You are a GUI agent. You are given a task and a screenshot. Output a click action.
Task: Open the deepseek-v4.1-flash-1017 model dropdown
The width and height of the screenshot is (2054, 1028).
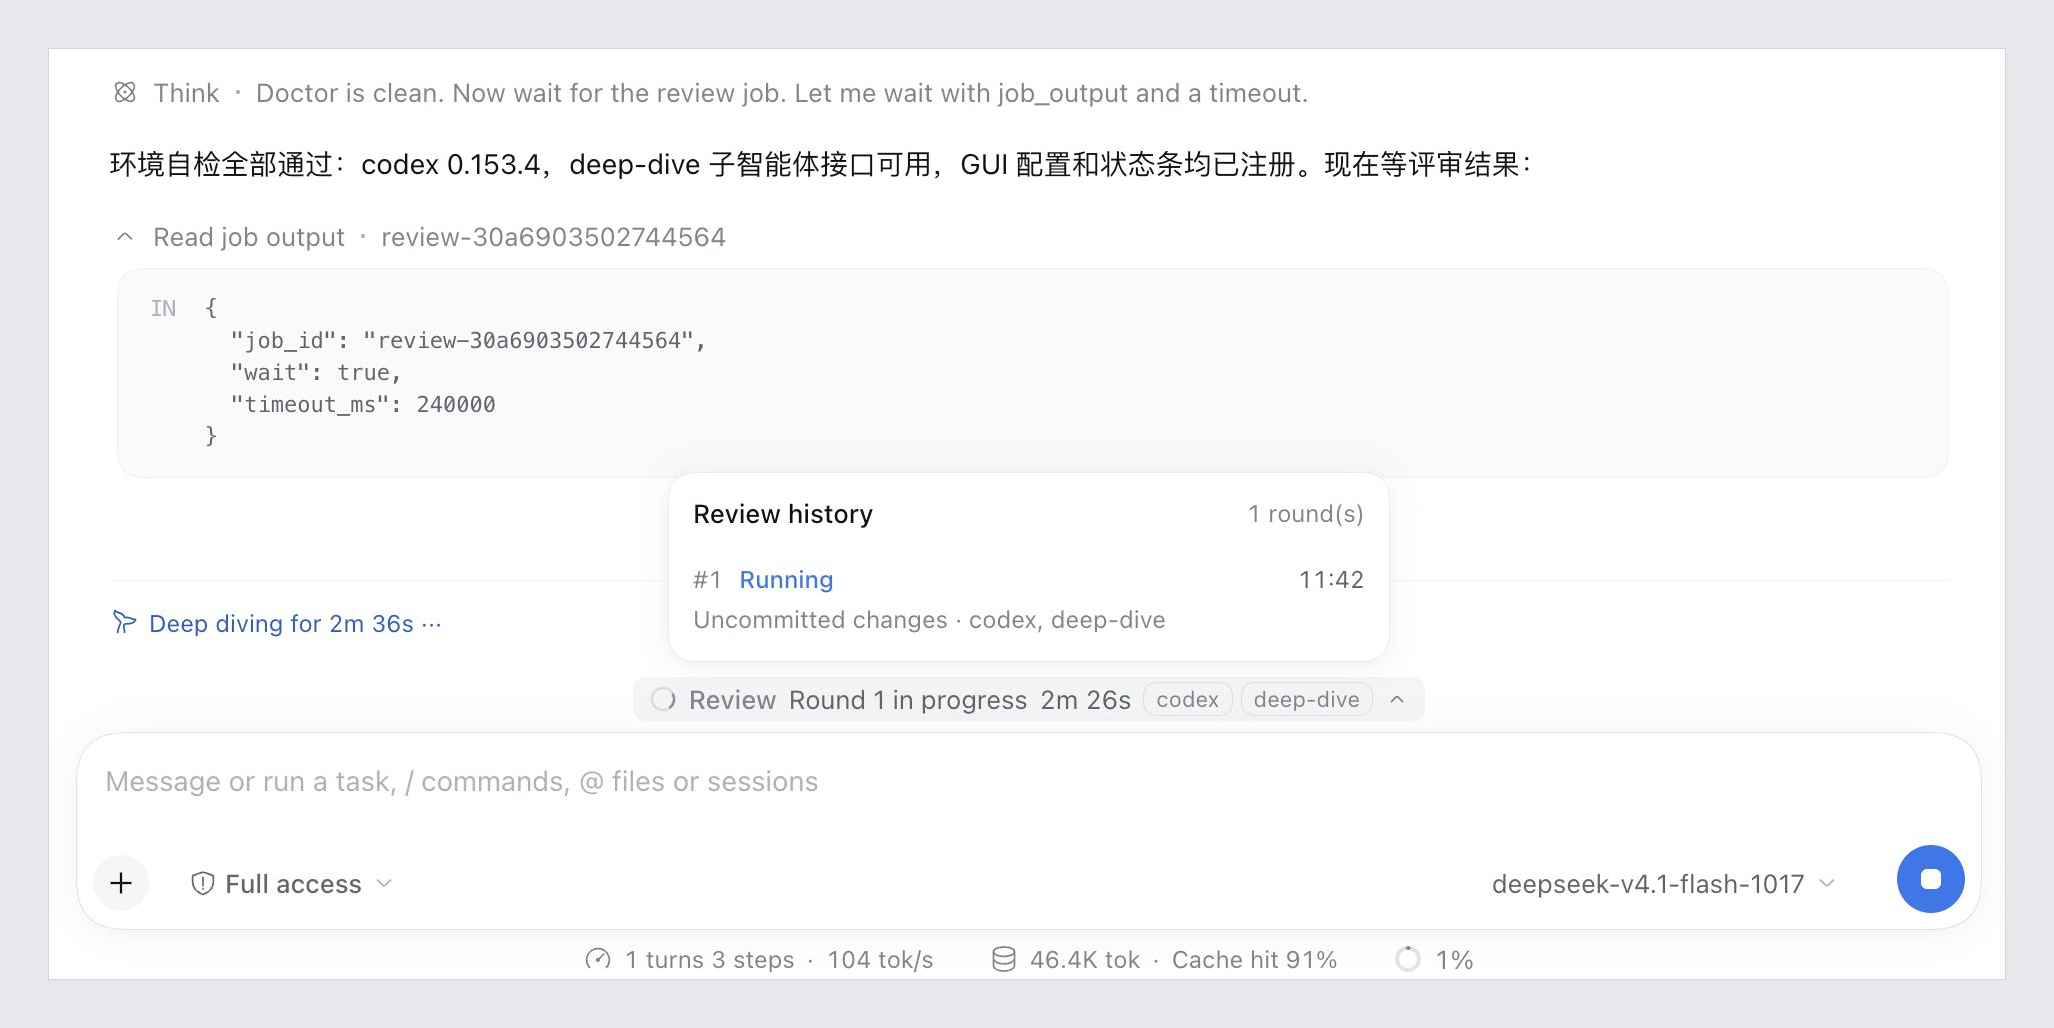(x=1663, y=884)
